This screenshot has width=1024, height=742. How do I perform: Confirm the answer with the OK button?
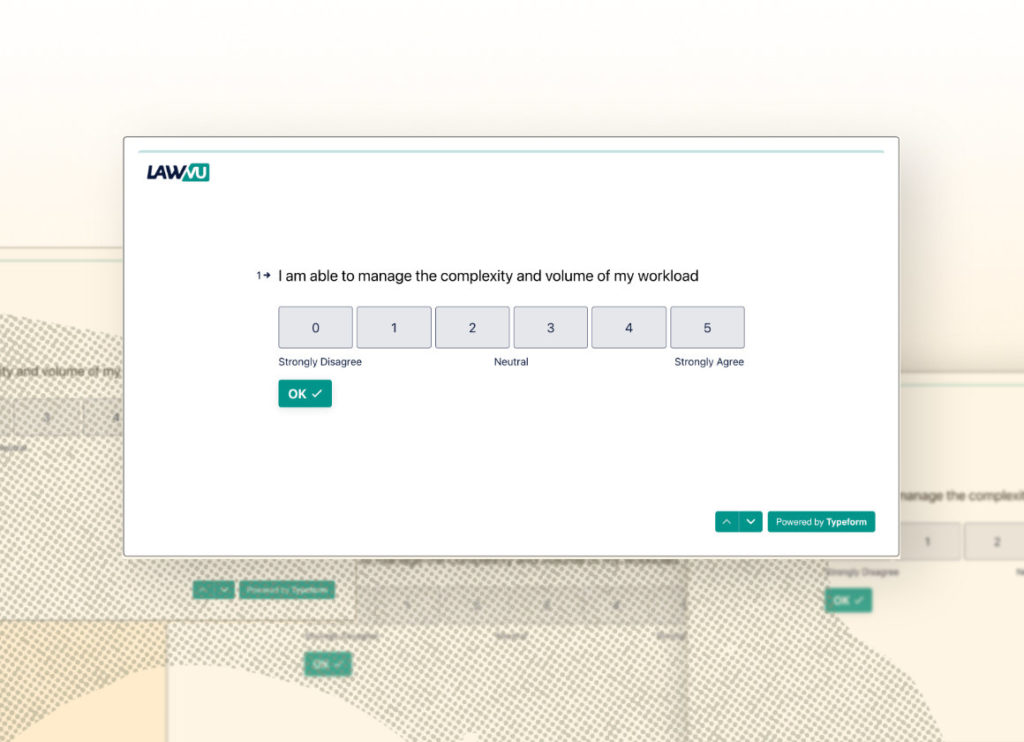point(305,394)
